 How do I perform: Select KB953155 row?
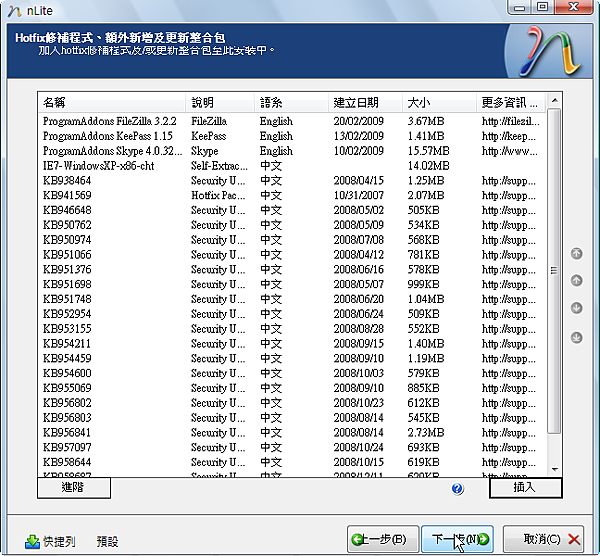[292, 329]
